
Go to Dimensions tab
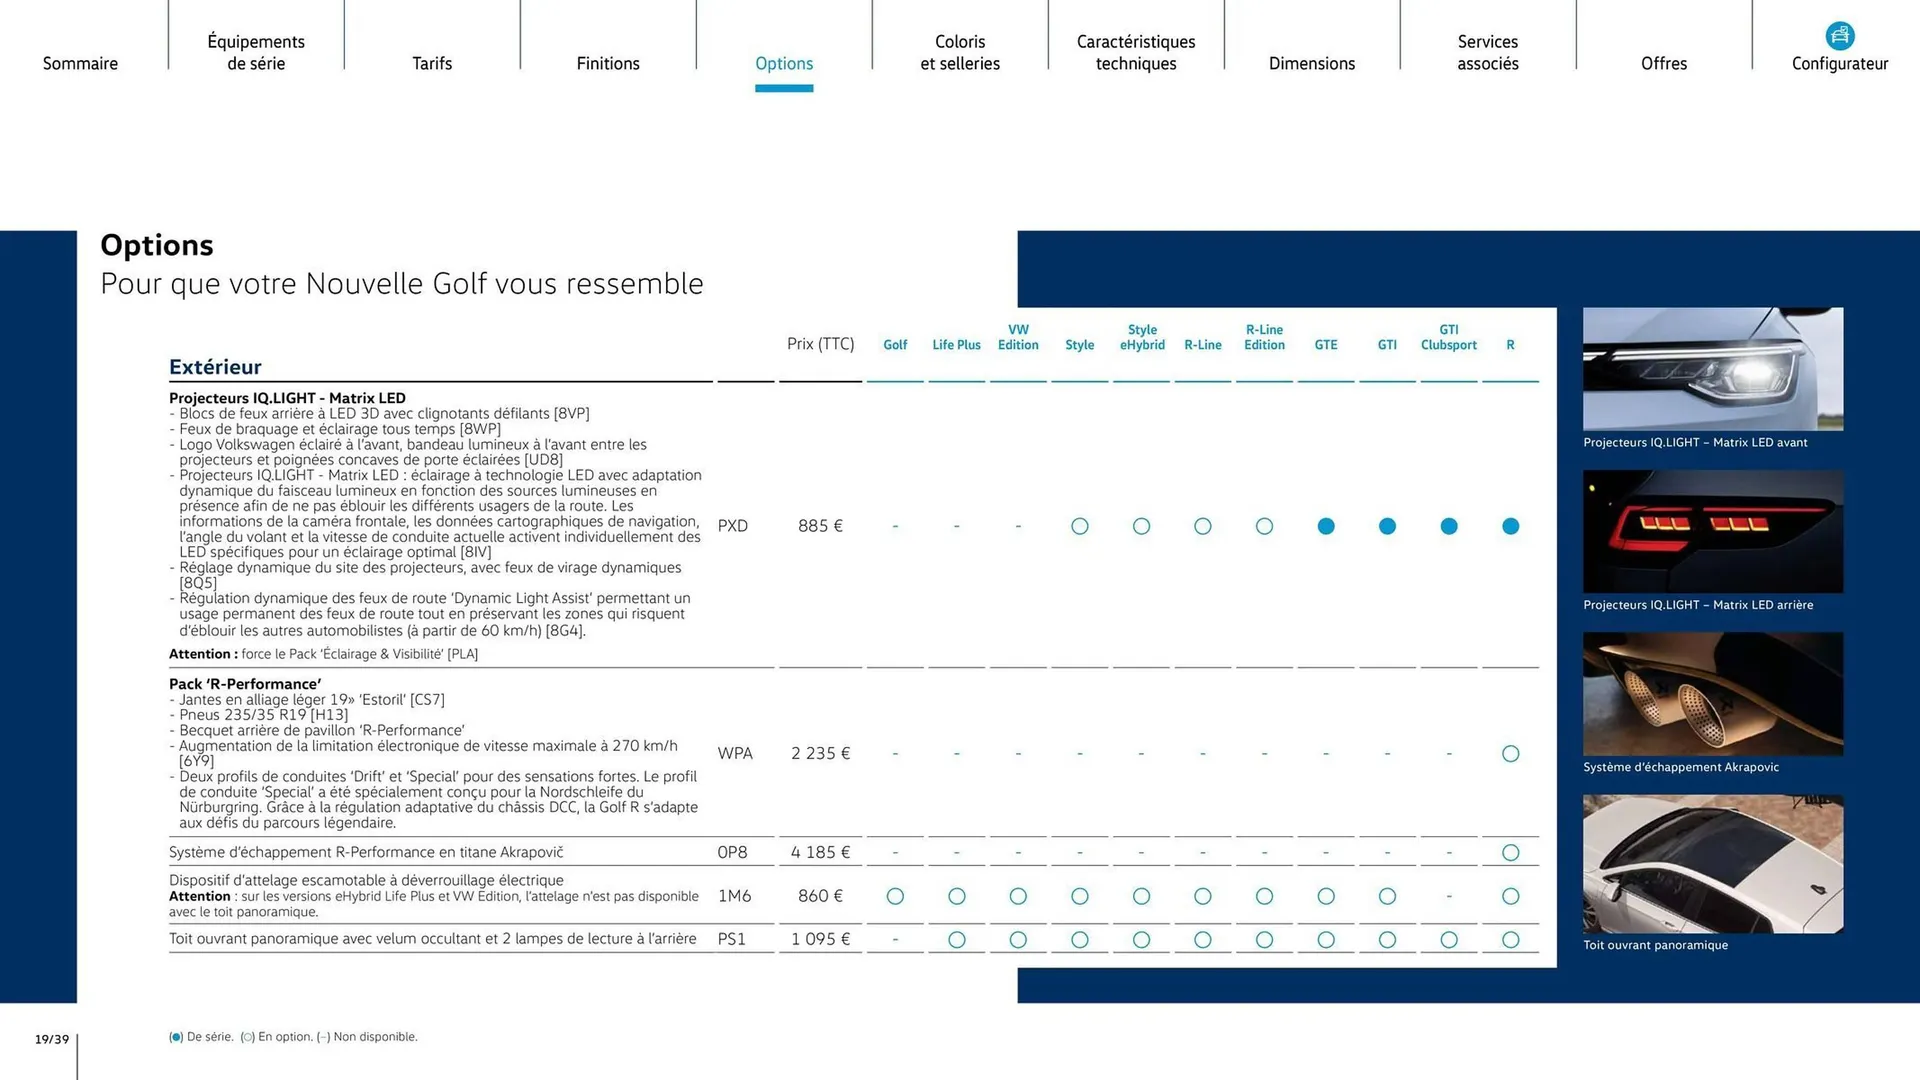1312,63
